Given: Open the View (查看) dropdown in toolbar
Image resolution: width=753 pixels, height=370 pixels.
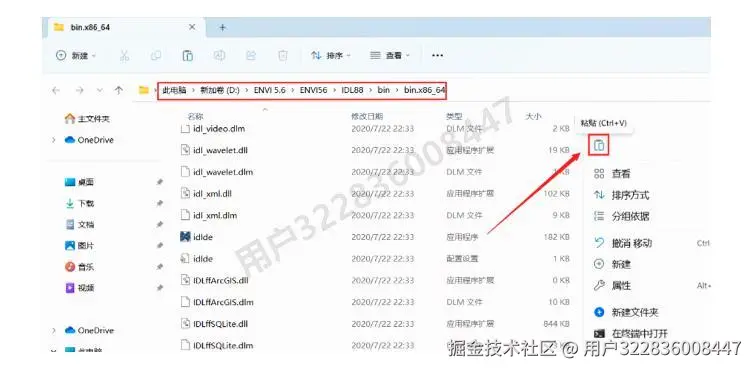Looking at the screenshot, I should point(390,56).
